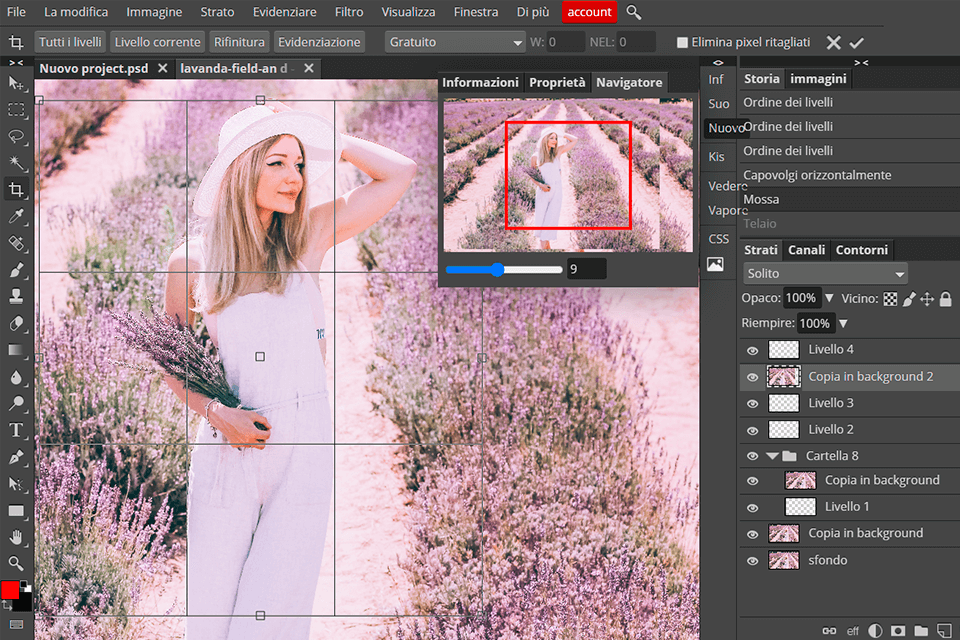Select the Type tool

coord(16,430)
